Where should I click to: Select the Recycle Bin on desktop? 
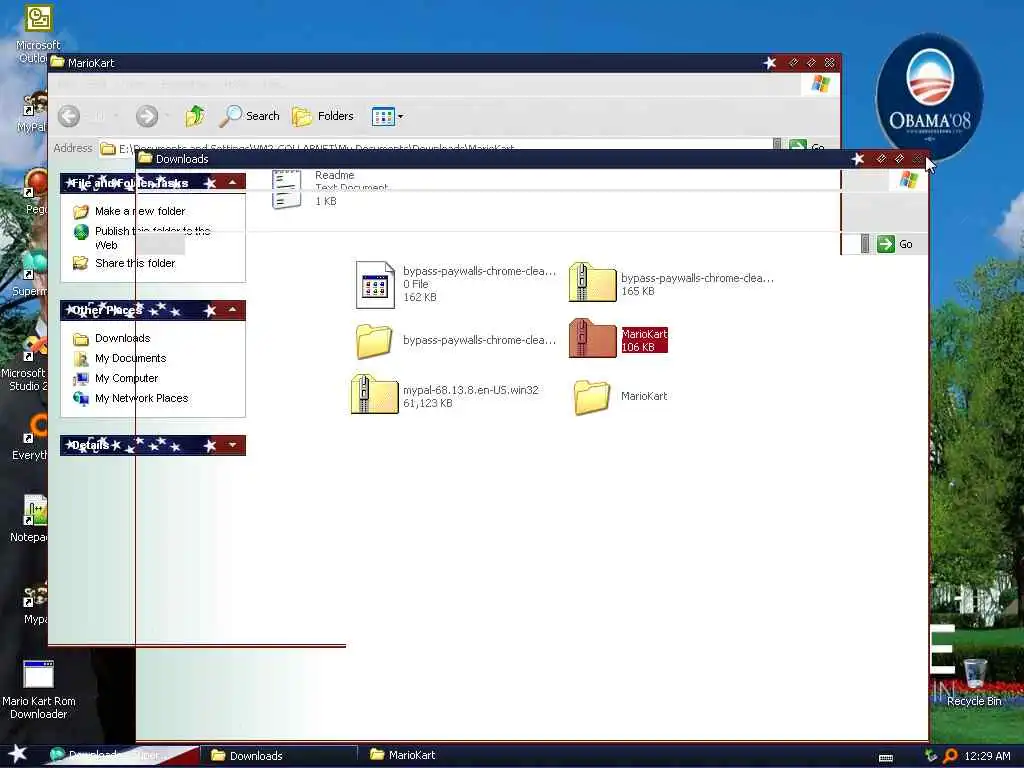click(x=974, y=682)
